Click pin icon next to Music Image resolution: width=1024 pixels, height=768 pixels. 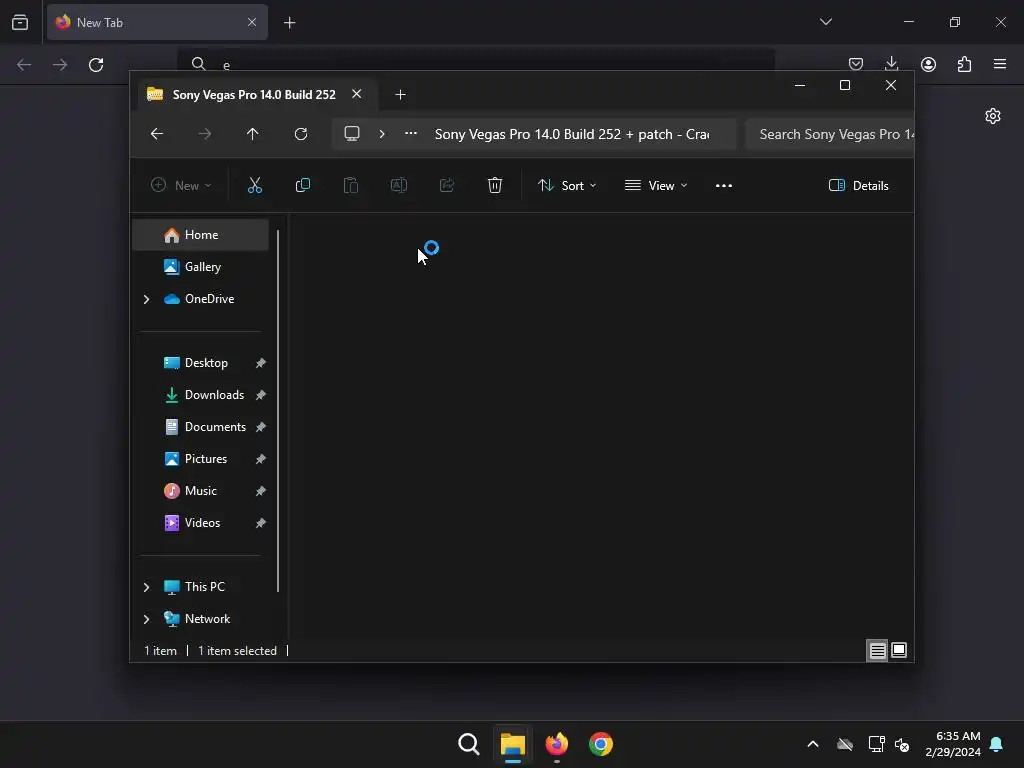pos(261,491)
